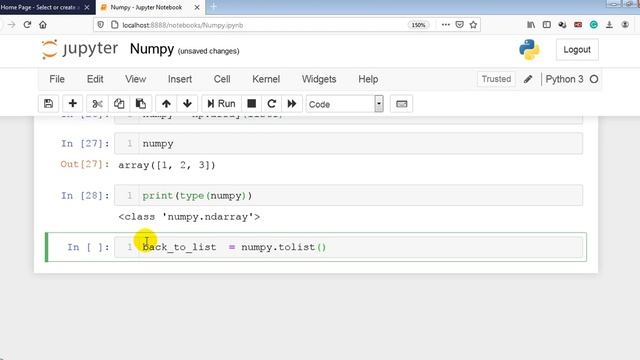Screen dimensions: 640x360
Task: Open the Widgets menu
Action: (319, 79)
